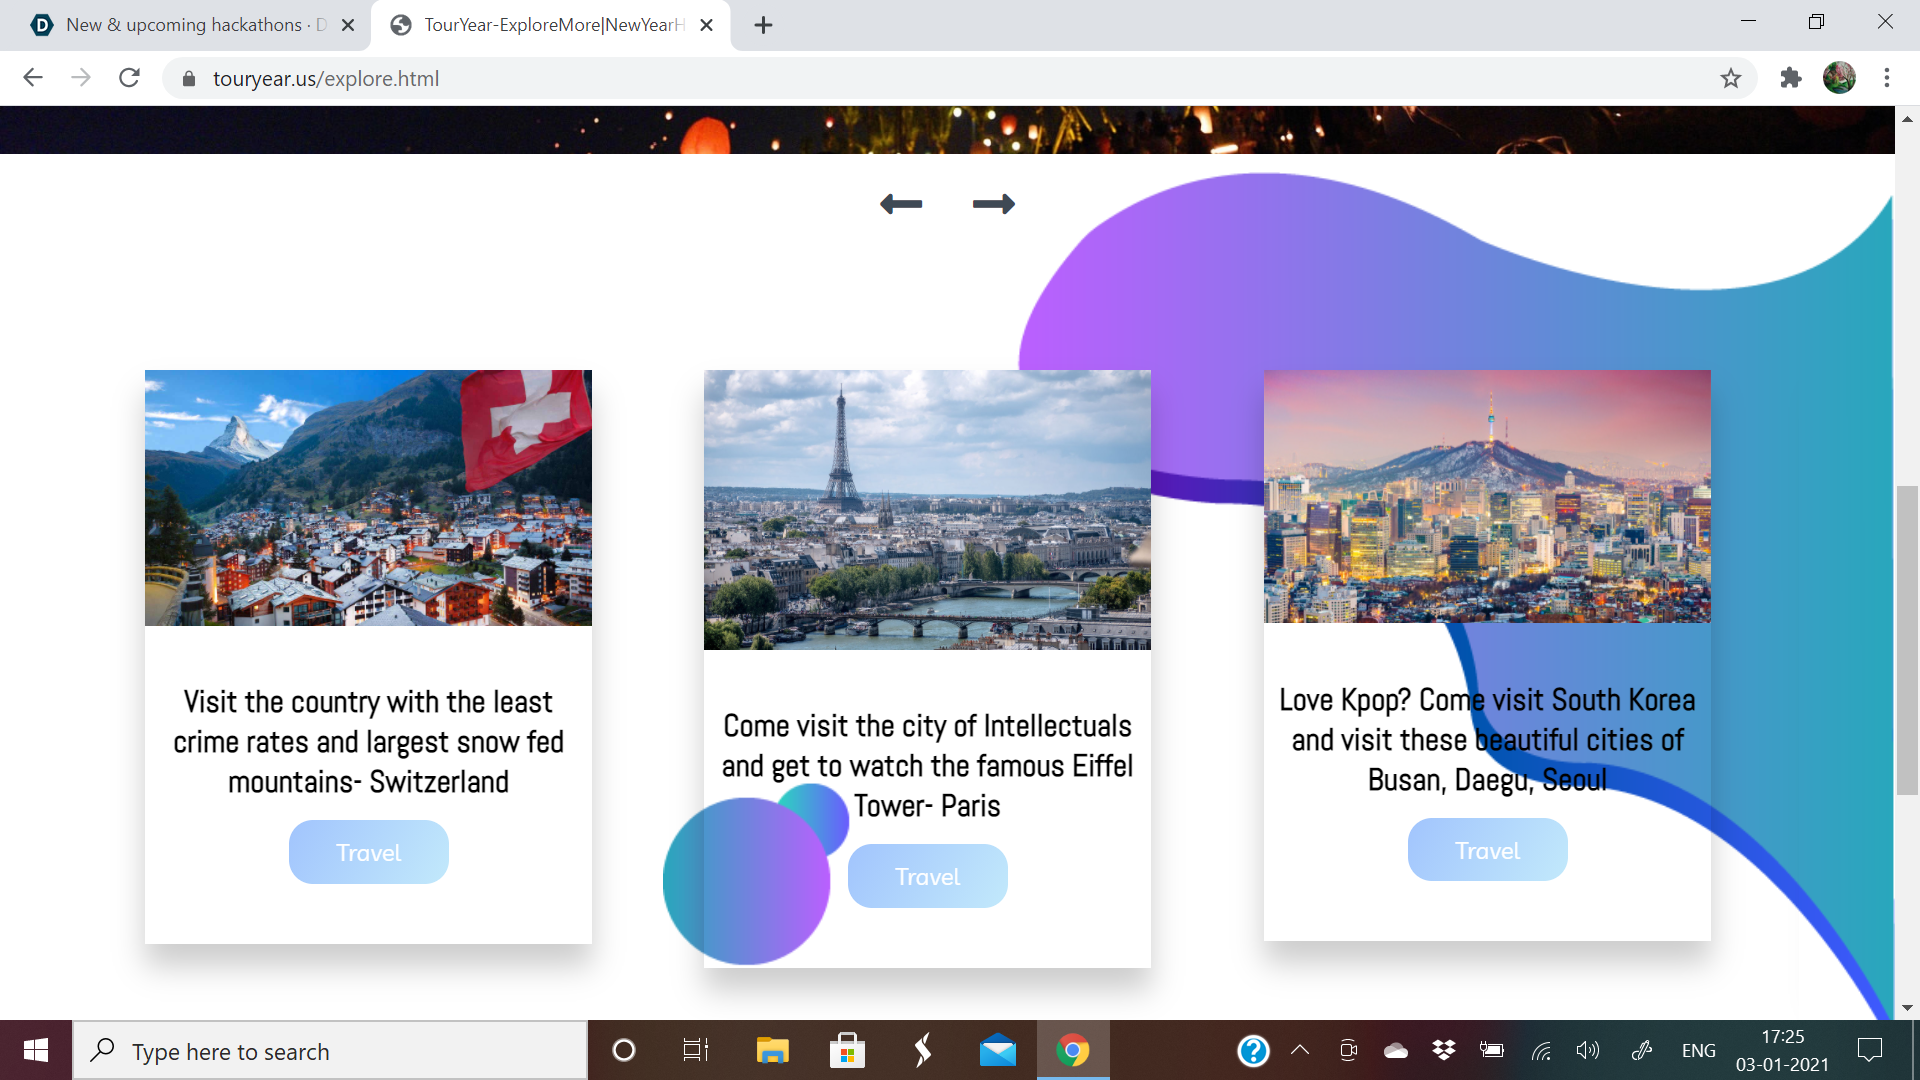
Task: Close the TourYear-ExploreMore tab
Action: coord(706,25)
